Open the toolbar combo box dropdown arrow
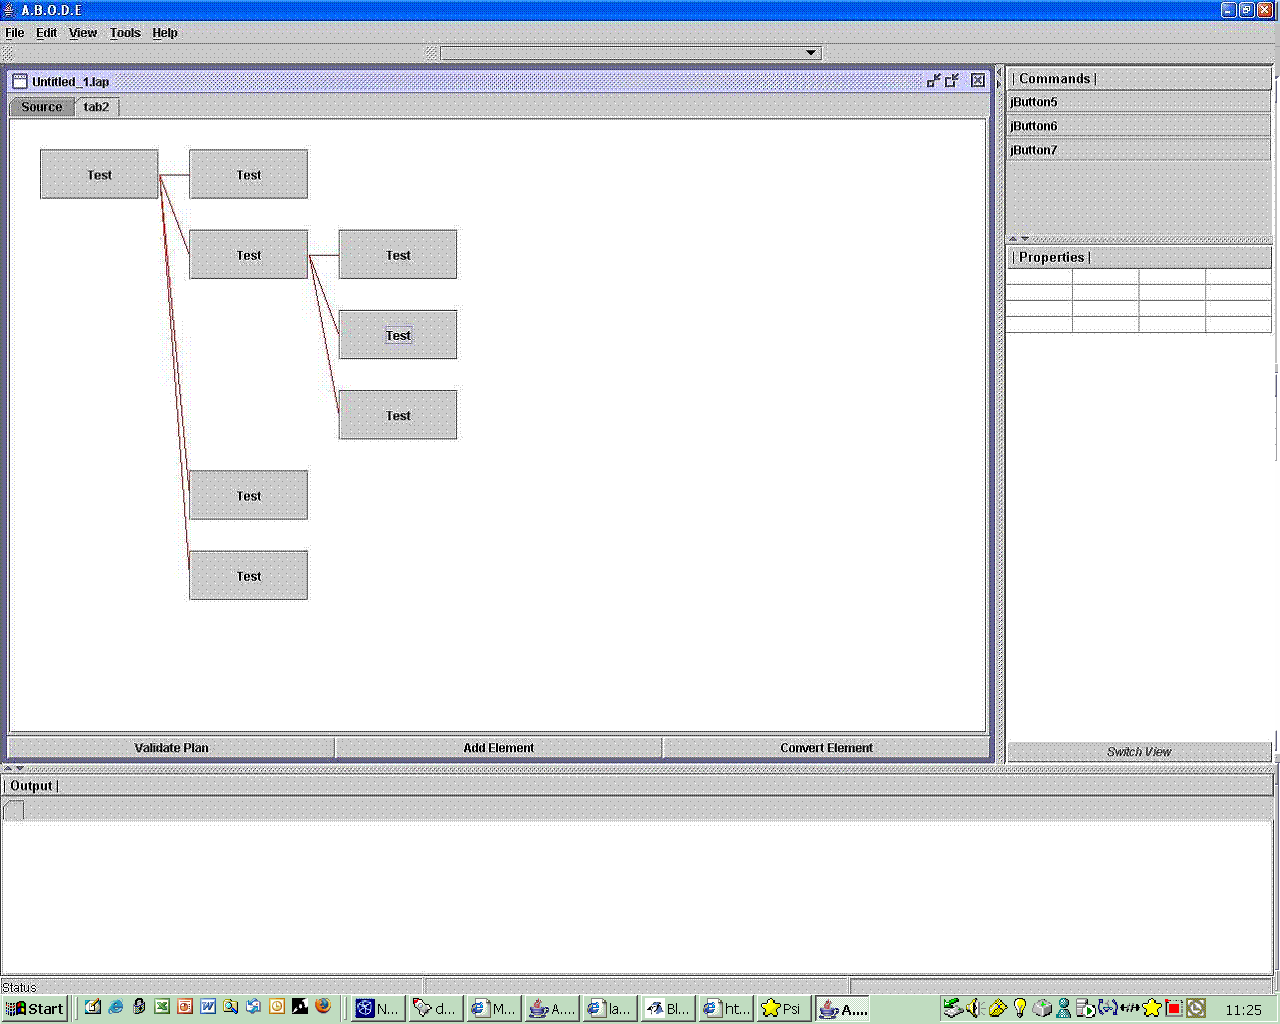This screenshot has width=1280, height=1024. (811, 53)
